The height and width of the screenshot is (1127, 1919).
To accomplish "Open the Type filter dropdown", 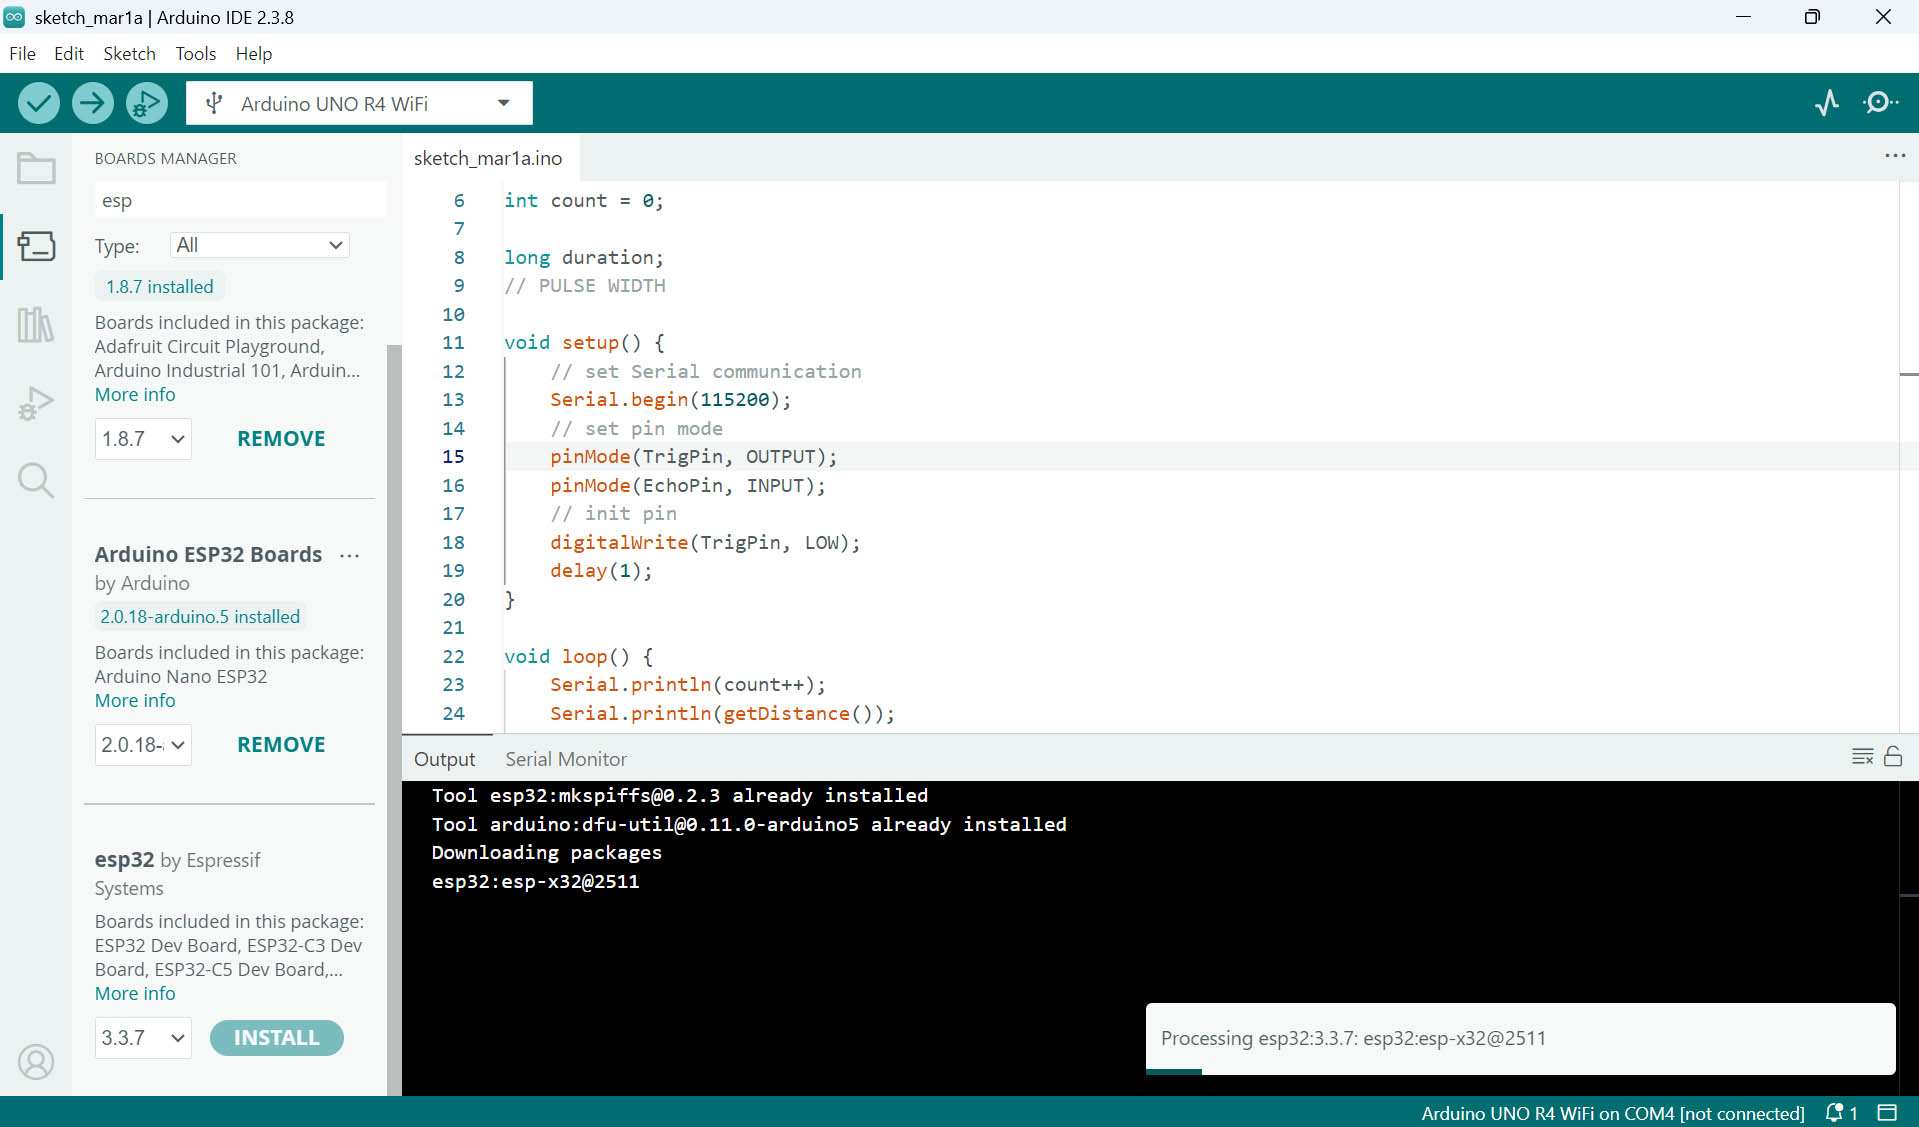I will 260,245.
